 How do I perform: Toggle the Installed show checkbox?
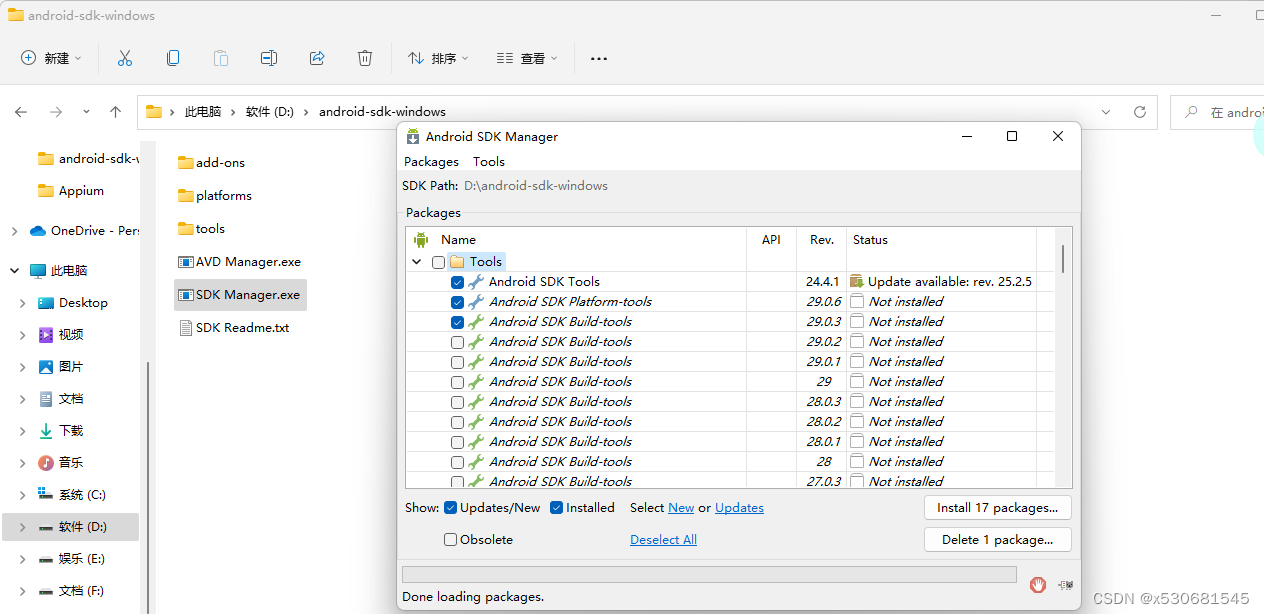pyautogui.click(x=557, y=508)
